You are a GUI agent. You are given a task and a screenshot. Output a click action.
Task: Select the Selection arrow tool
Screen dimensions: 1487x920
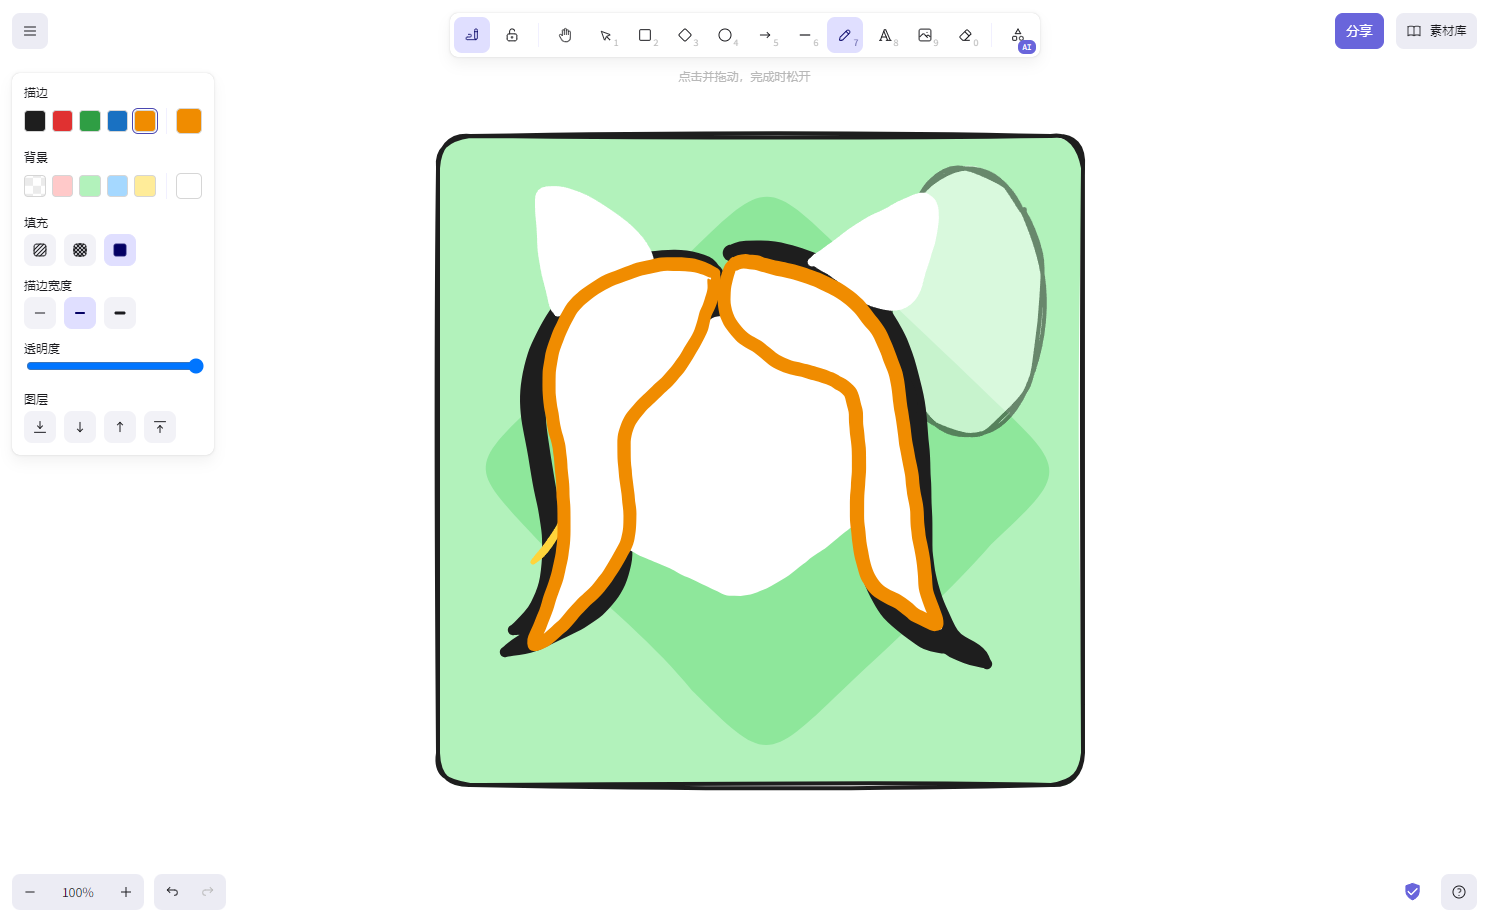[x=605, y=35]
